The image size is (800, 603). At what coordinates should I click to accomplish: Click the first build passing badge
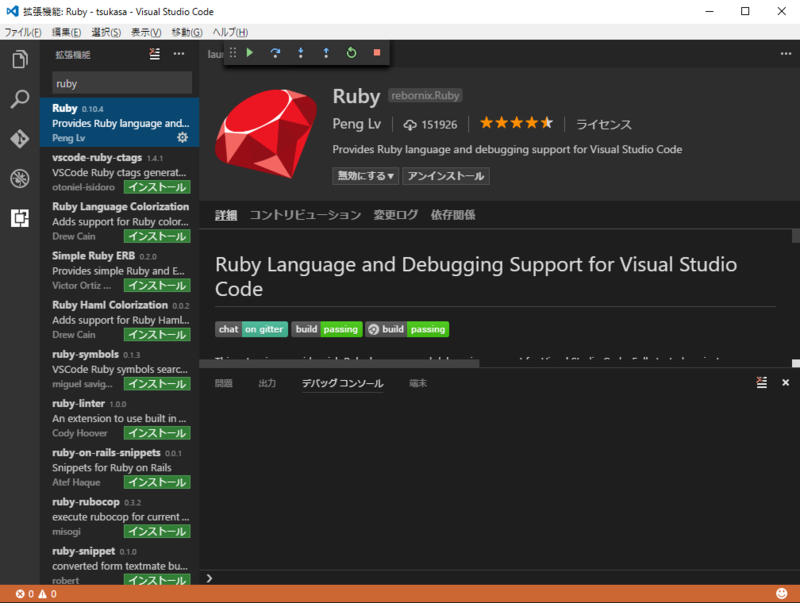327,330
